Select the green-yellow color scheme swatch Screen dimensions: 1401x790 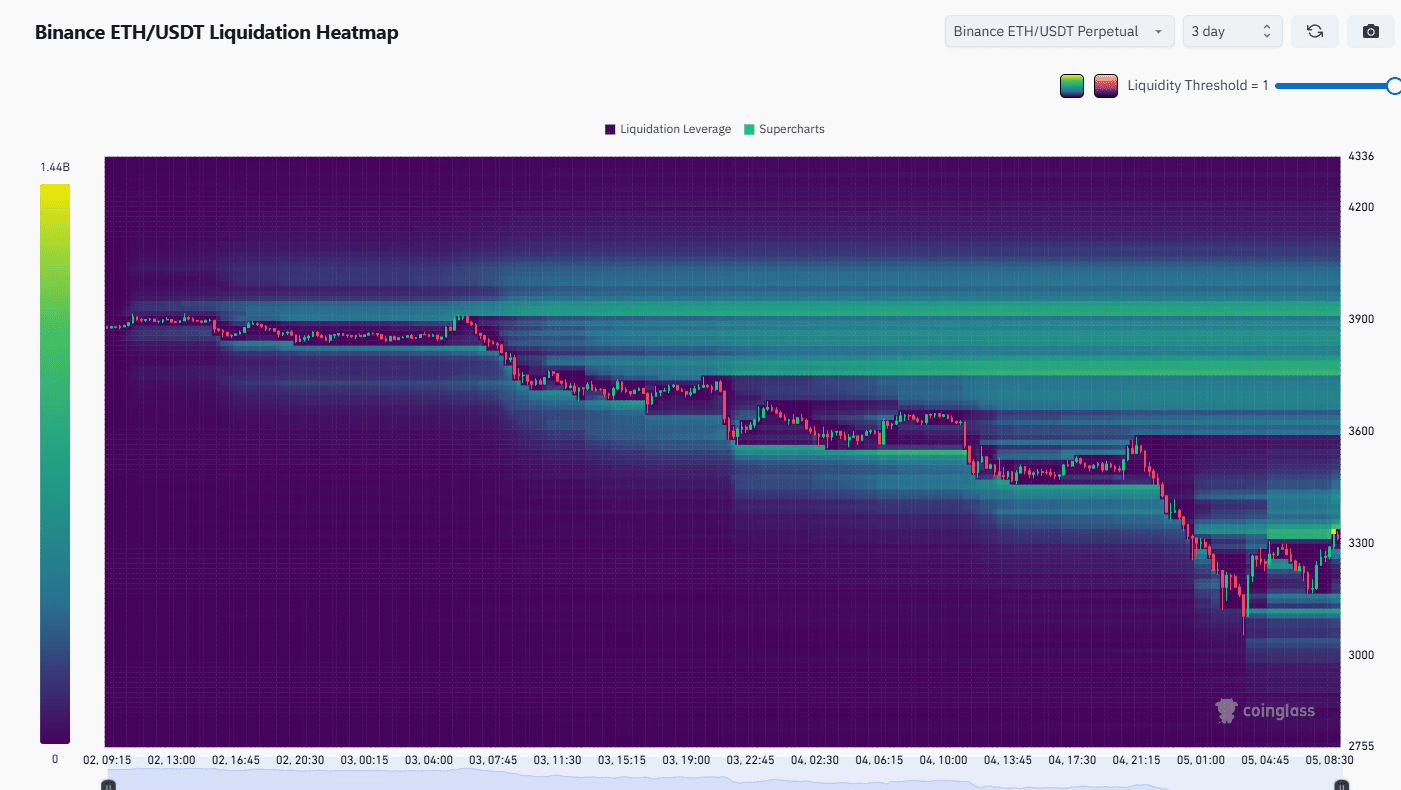[x=1072, y=86]
